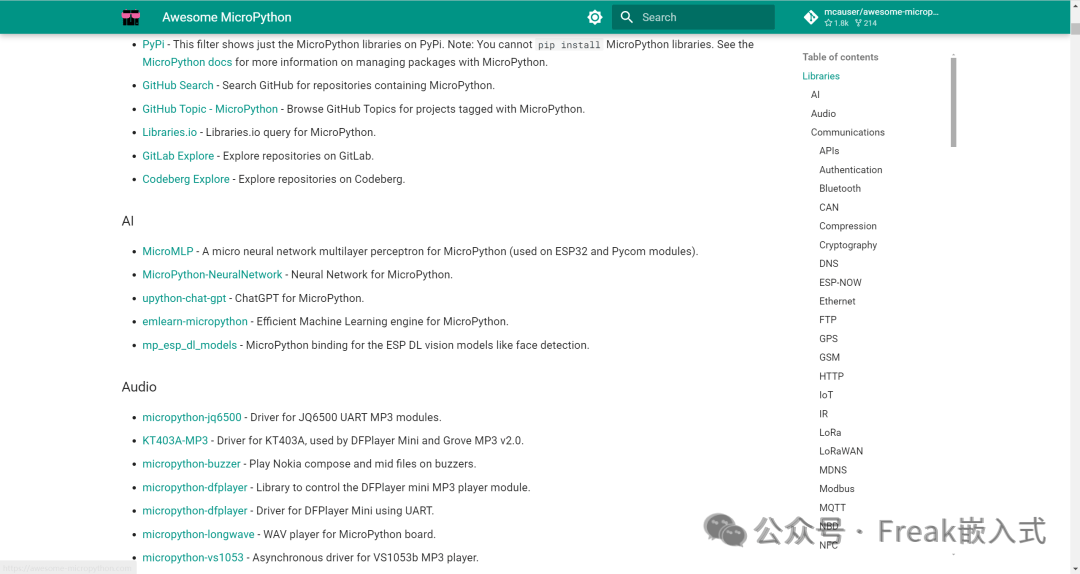Open the MicroMLP library link
This screenshot has height=574, width=1080.
pyautogui.click(x=168, y=251)
